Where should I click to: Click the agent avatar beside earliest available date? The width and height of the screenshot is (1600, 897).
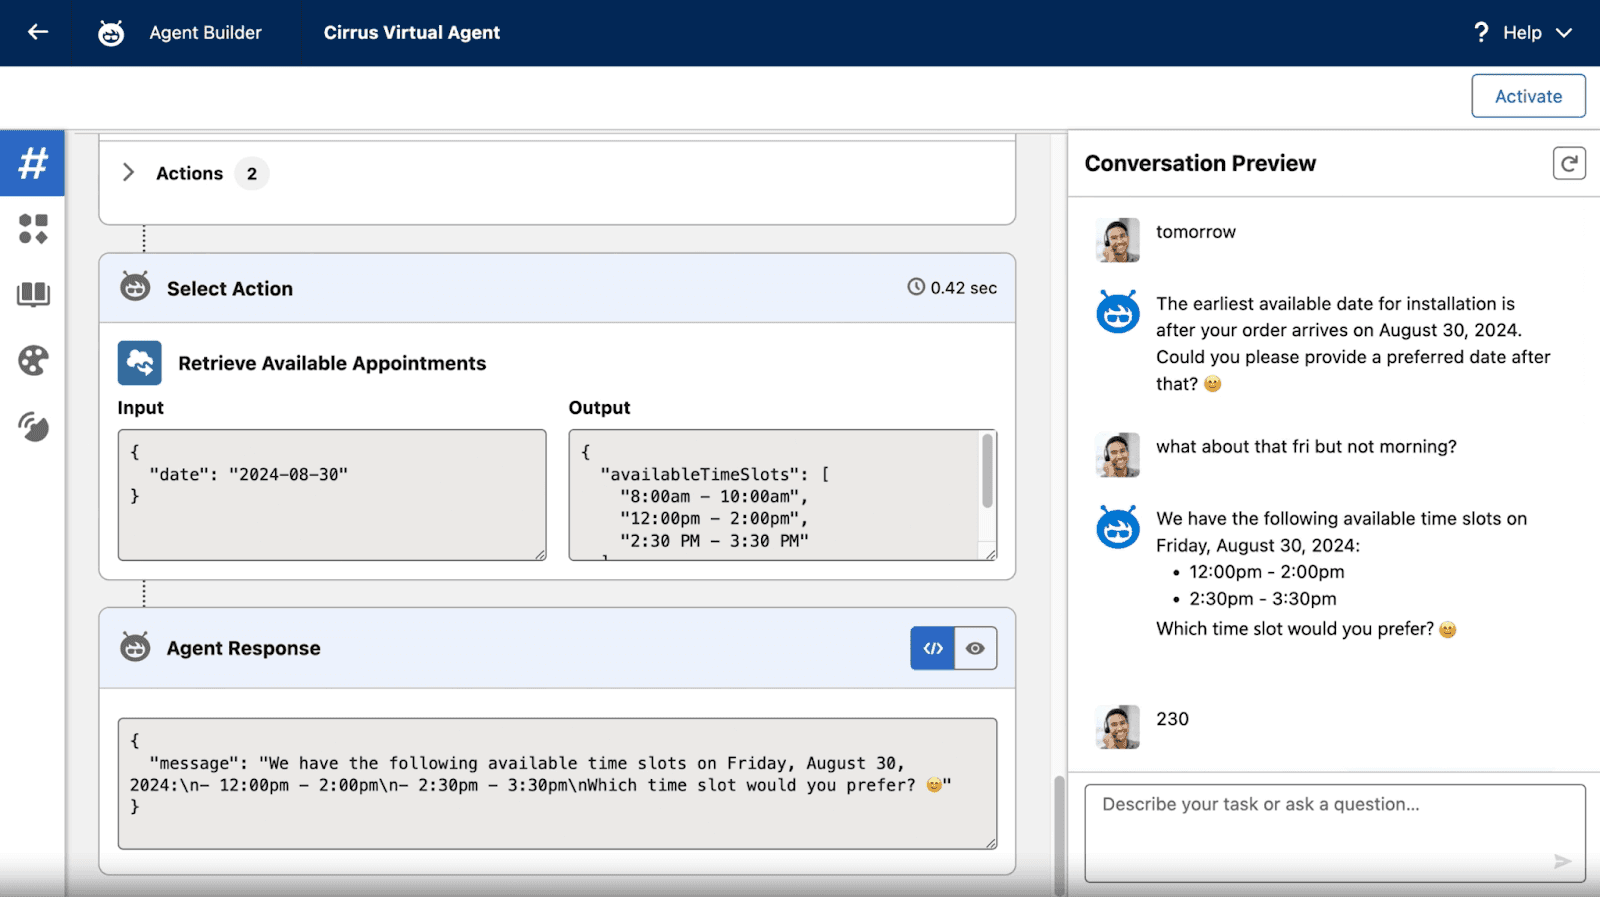click(x=1118, y=312)
